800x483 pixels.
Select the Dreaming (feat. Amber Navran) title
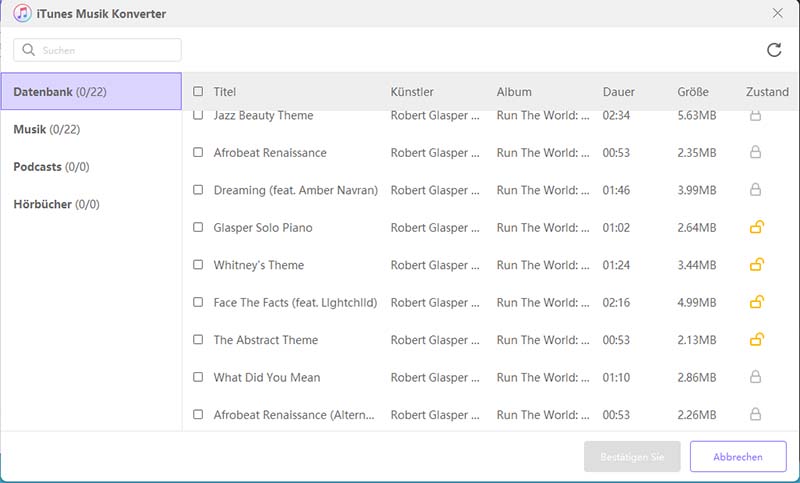296,190
